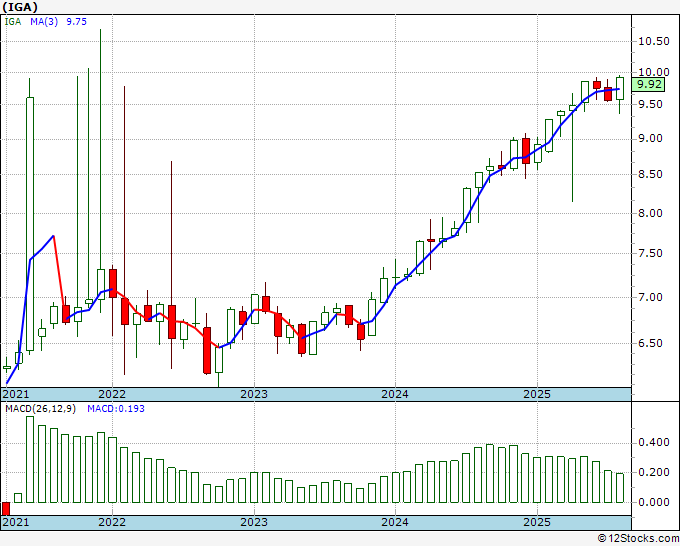Viewport: 680px width, 546px height.
Task: Click 2023 on the price chart timeline
Action: coord(254,394)
